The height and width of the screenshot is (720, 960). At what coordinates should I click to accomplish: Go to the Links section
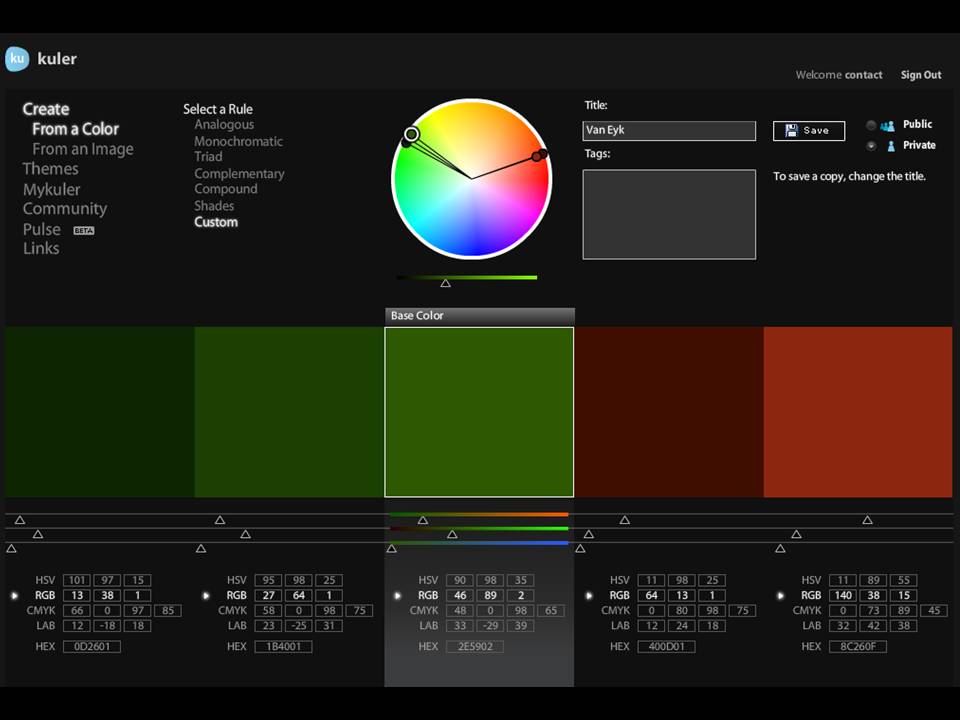[41, 249]
